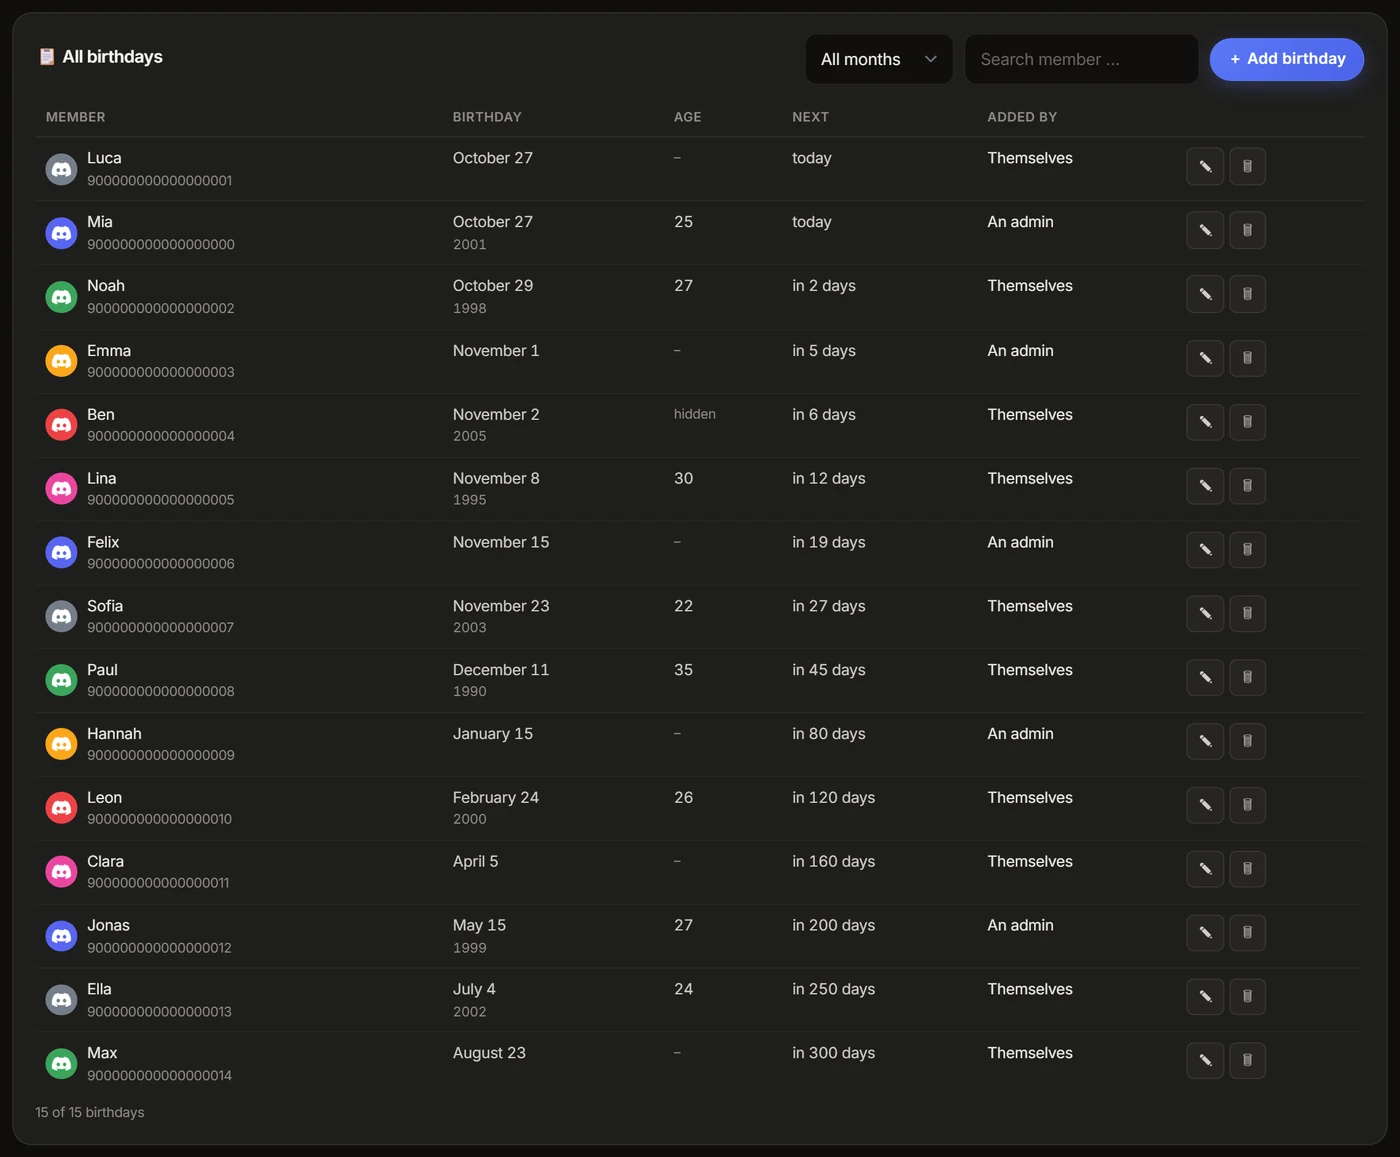Delete Lina's birthday entry

[x=1247, y=486]
